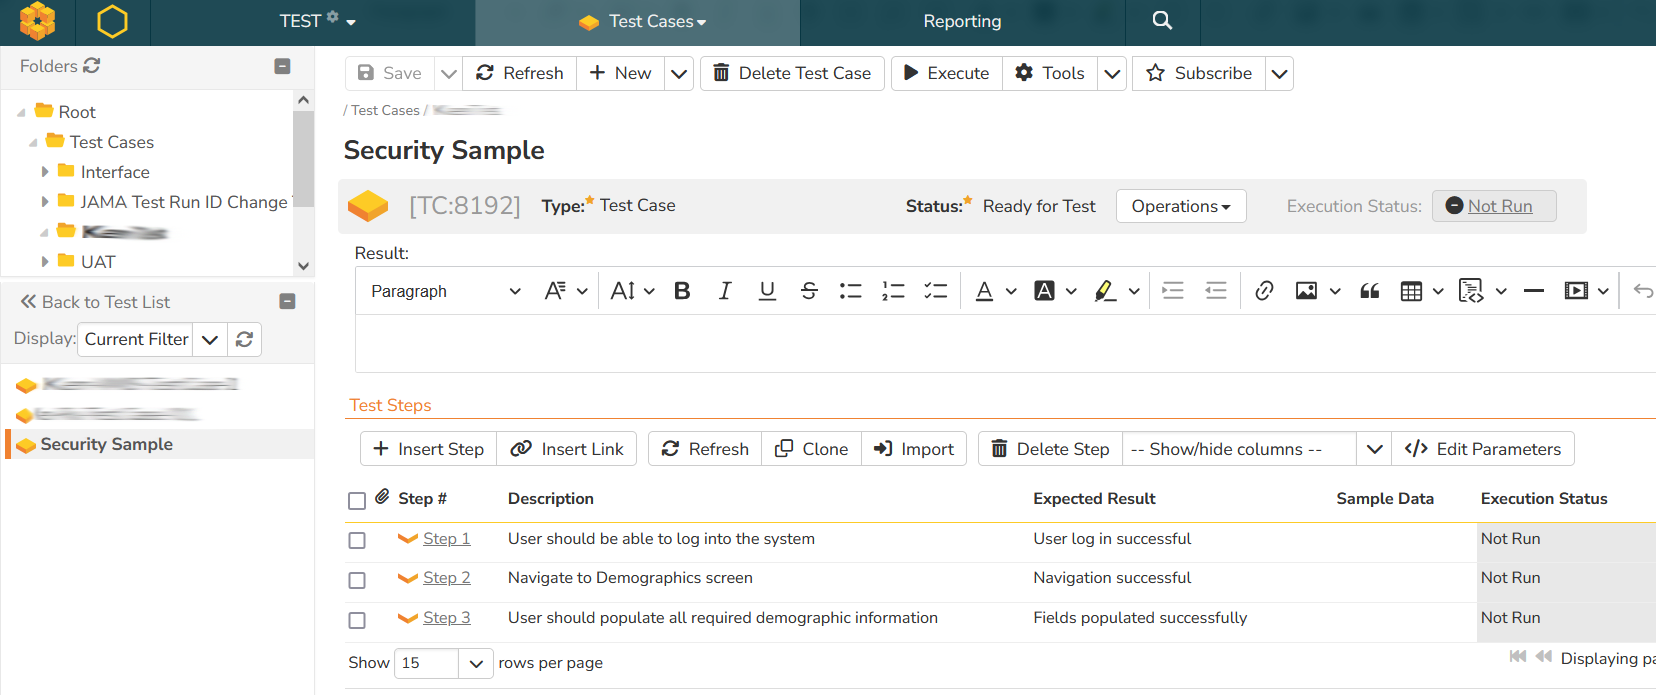Click the insert link chain icon

pos(1264,291)
